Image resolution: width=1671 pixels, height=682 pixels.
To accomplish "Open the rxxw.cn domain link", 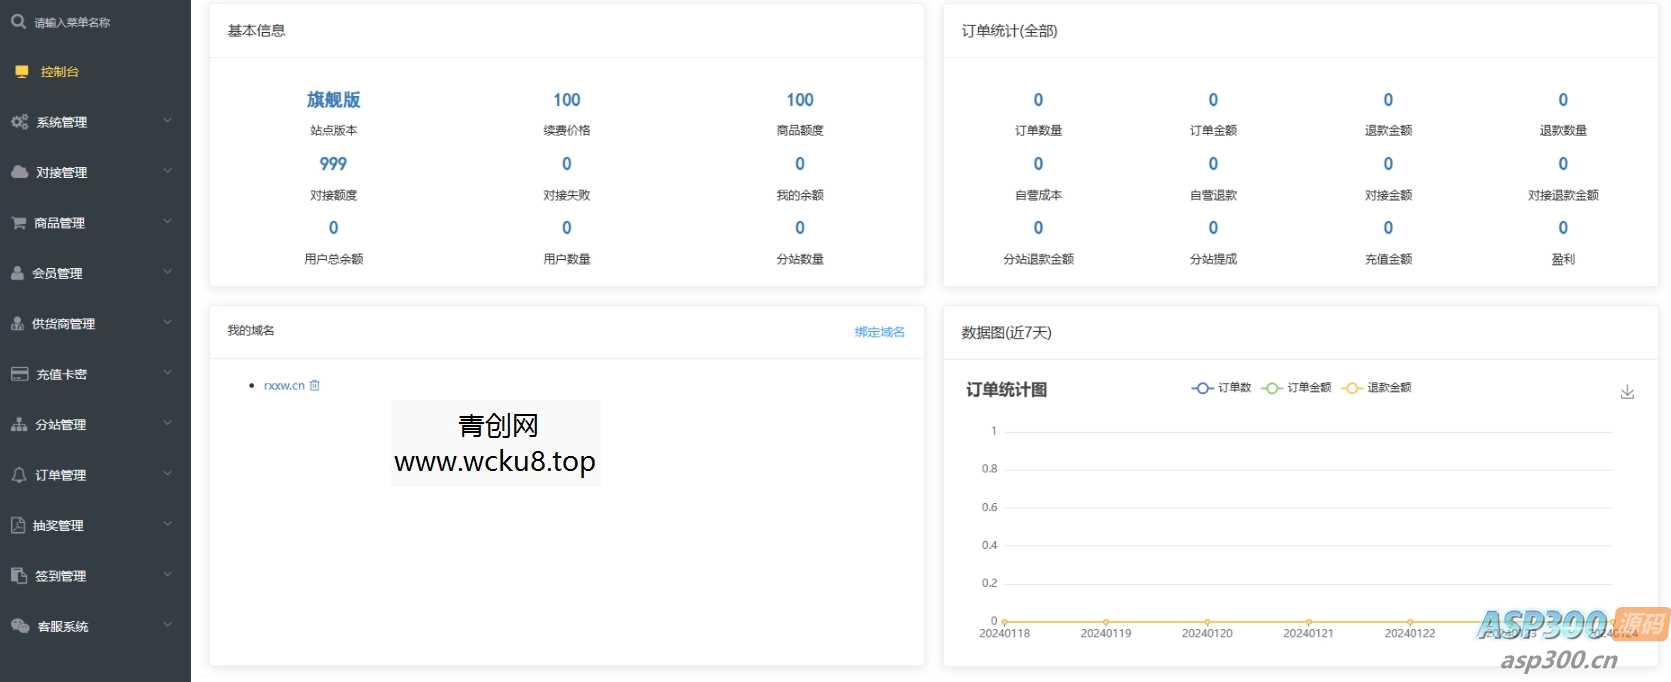I will pyautogui.click(x=284, y=385).
